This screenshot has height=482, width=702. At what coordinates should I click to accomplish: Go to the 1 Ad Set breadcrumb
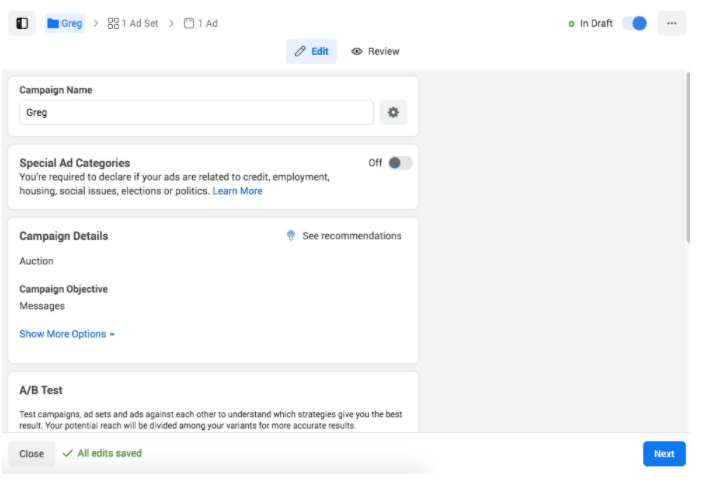click(x=140, y=23)
